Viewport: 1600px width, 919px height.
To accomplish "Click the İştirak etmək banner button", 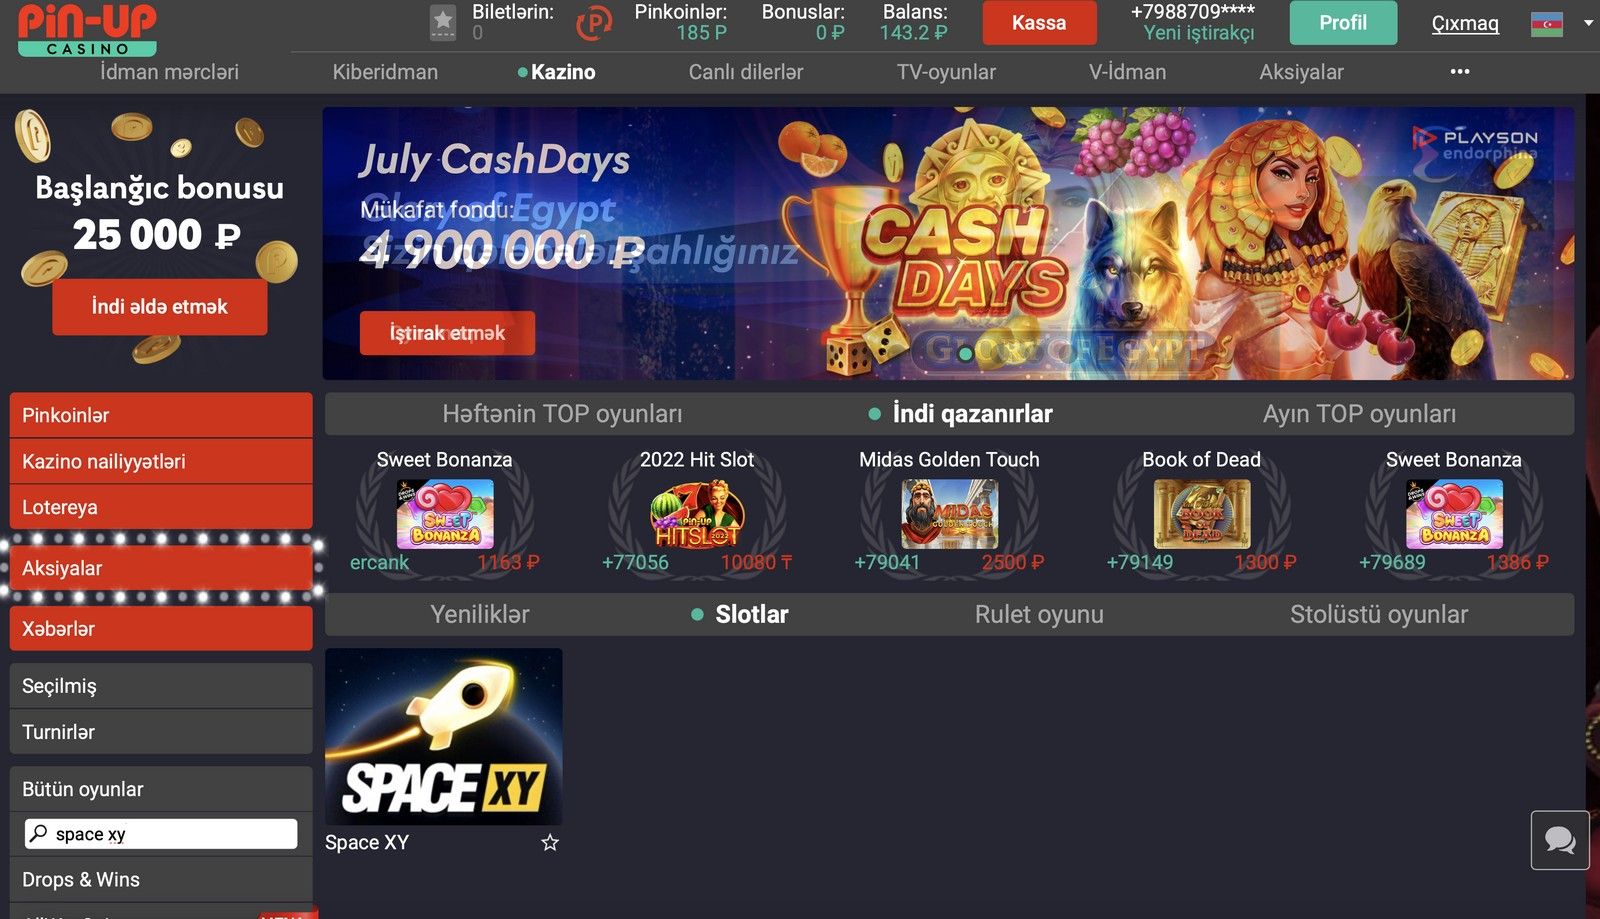I will coord(447,333).
